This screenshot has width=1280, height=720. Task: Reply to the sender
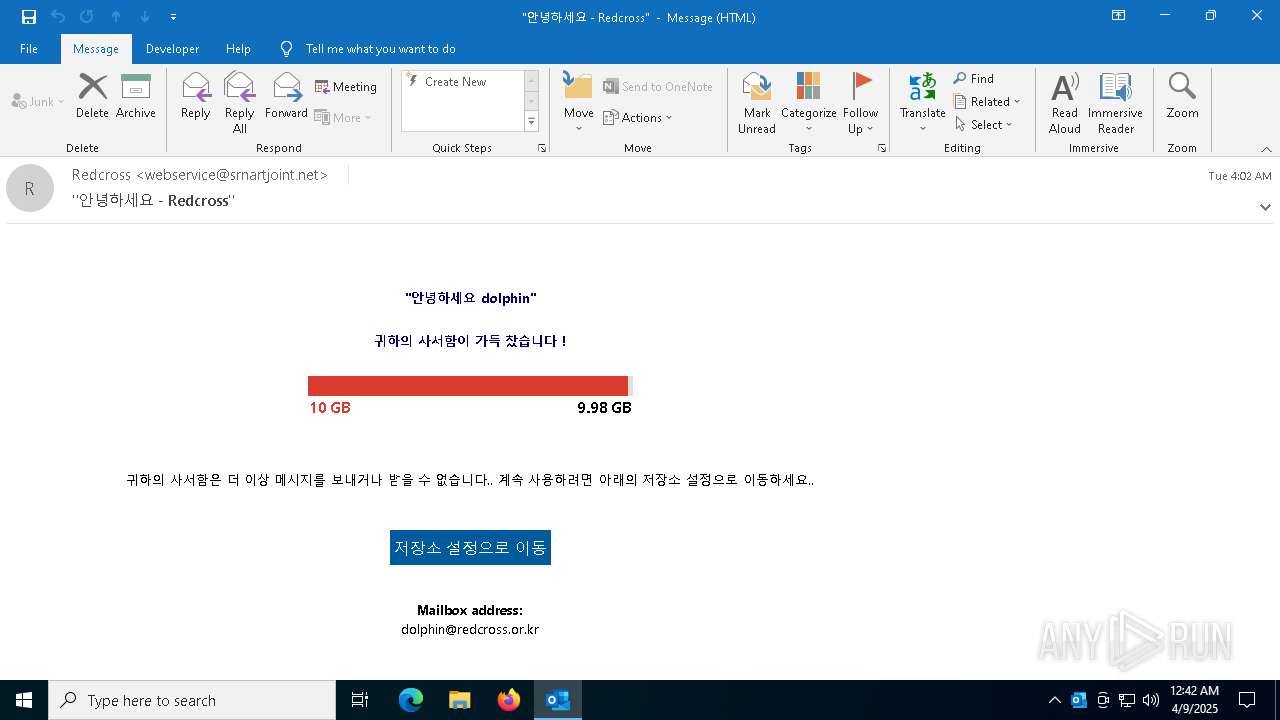point(196,97)
